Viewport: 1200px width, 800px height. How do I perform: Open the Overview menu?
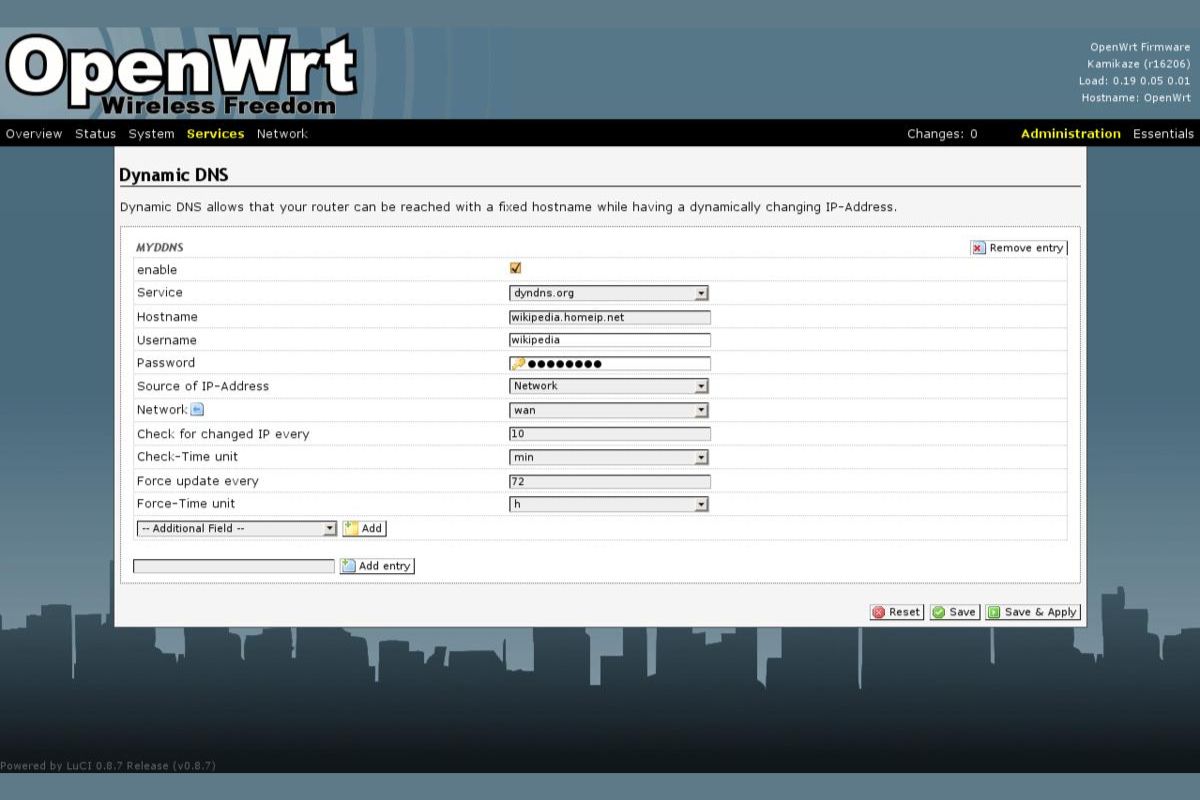pyautogui.click(x=34, y=133)
